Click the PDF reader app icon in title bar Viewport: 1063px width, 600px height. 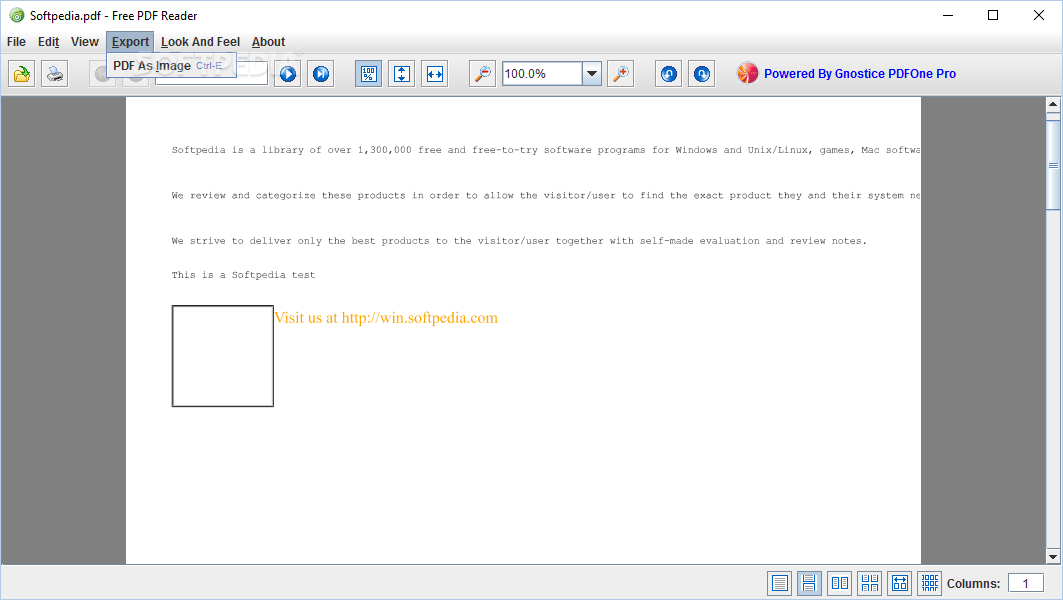tap(16, 16)
